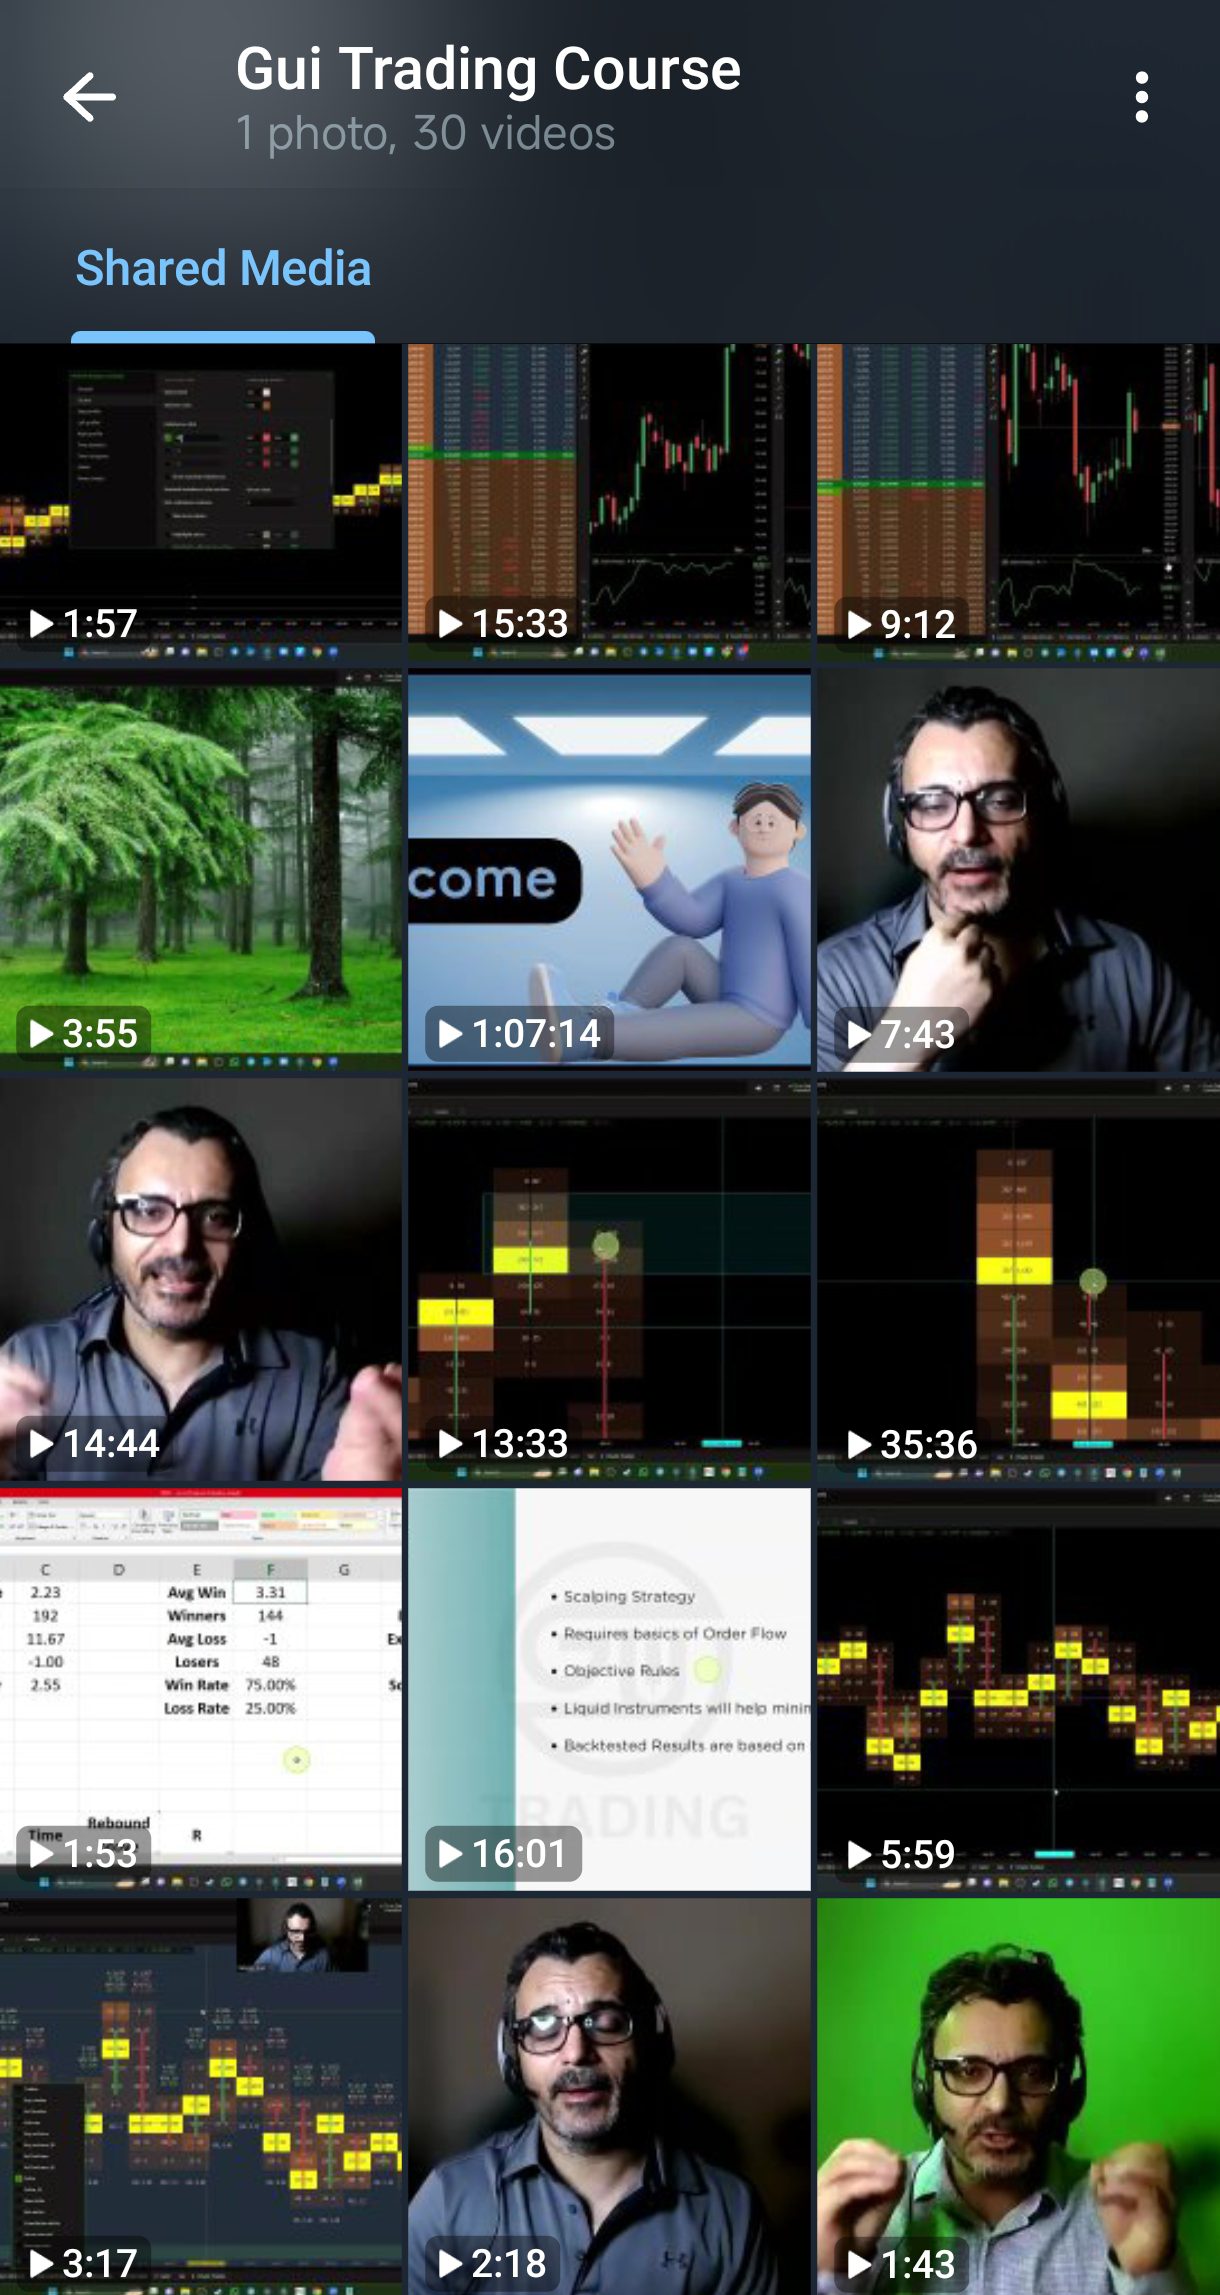1220x2295 pixels.
Task: Play the 7:43 webcam video
Action: coord(1018,868)
